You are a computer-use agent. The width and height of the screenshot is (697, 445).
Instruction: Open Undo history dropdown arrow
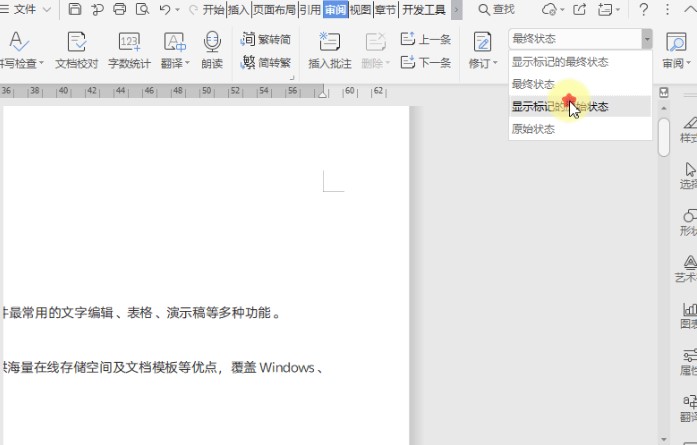tap(177, 10)
